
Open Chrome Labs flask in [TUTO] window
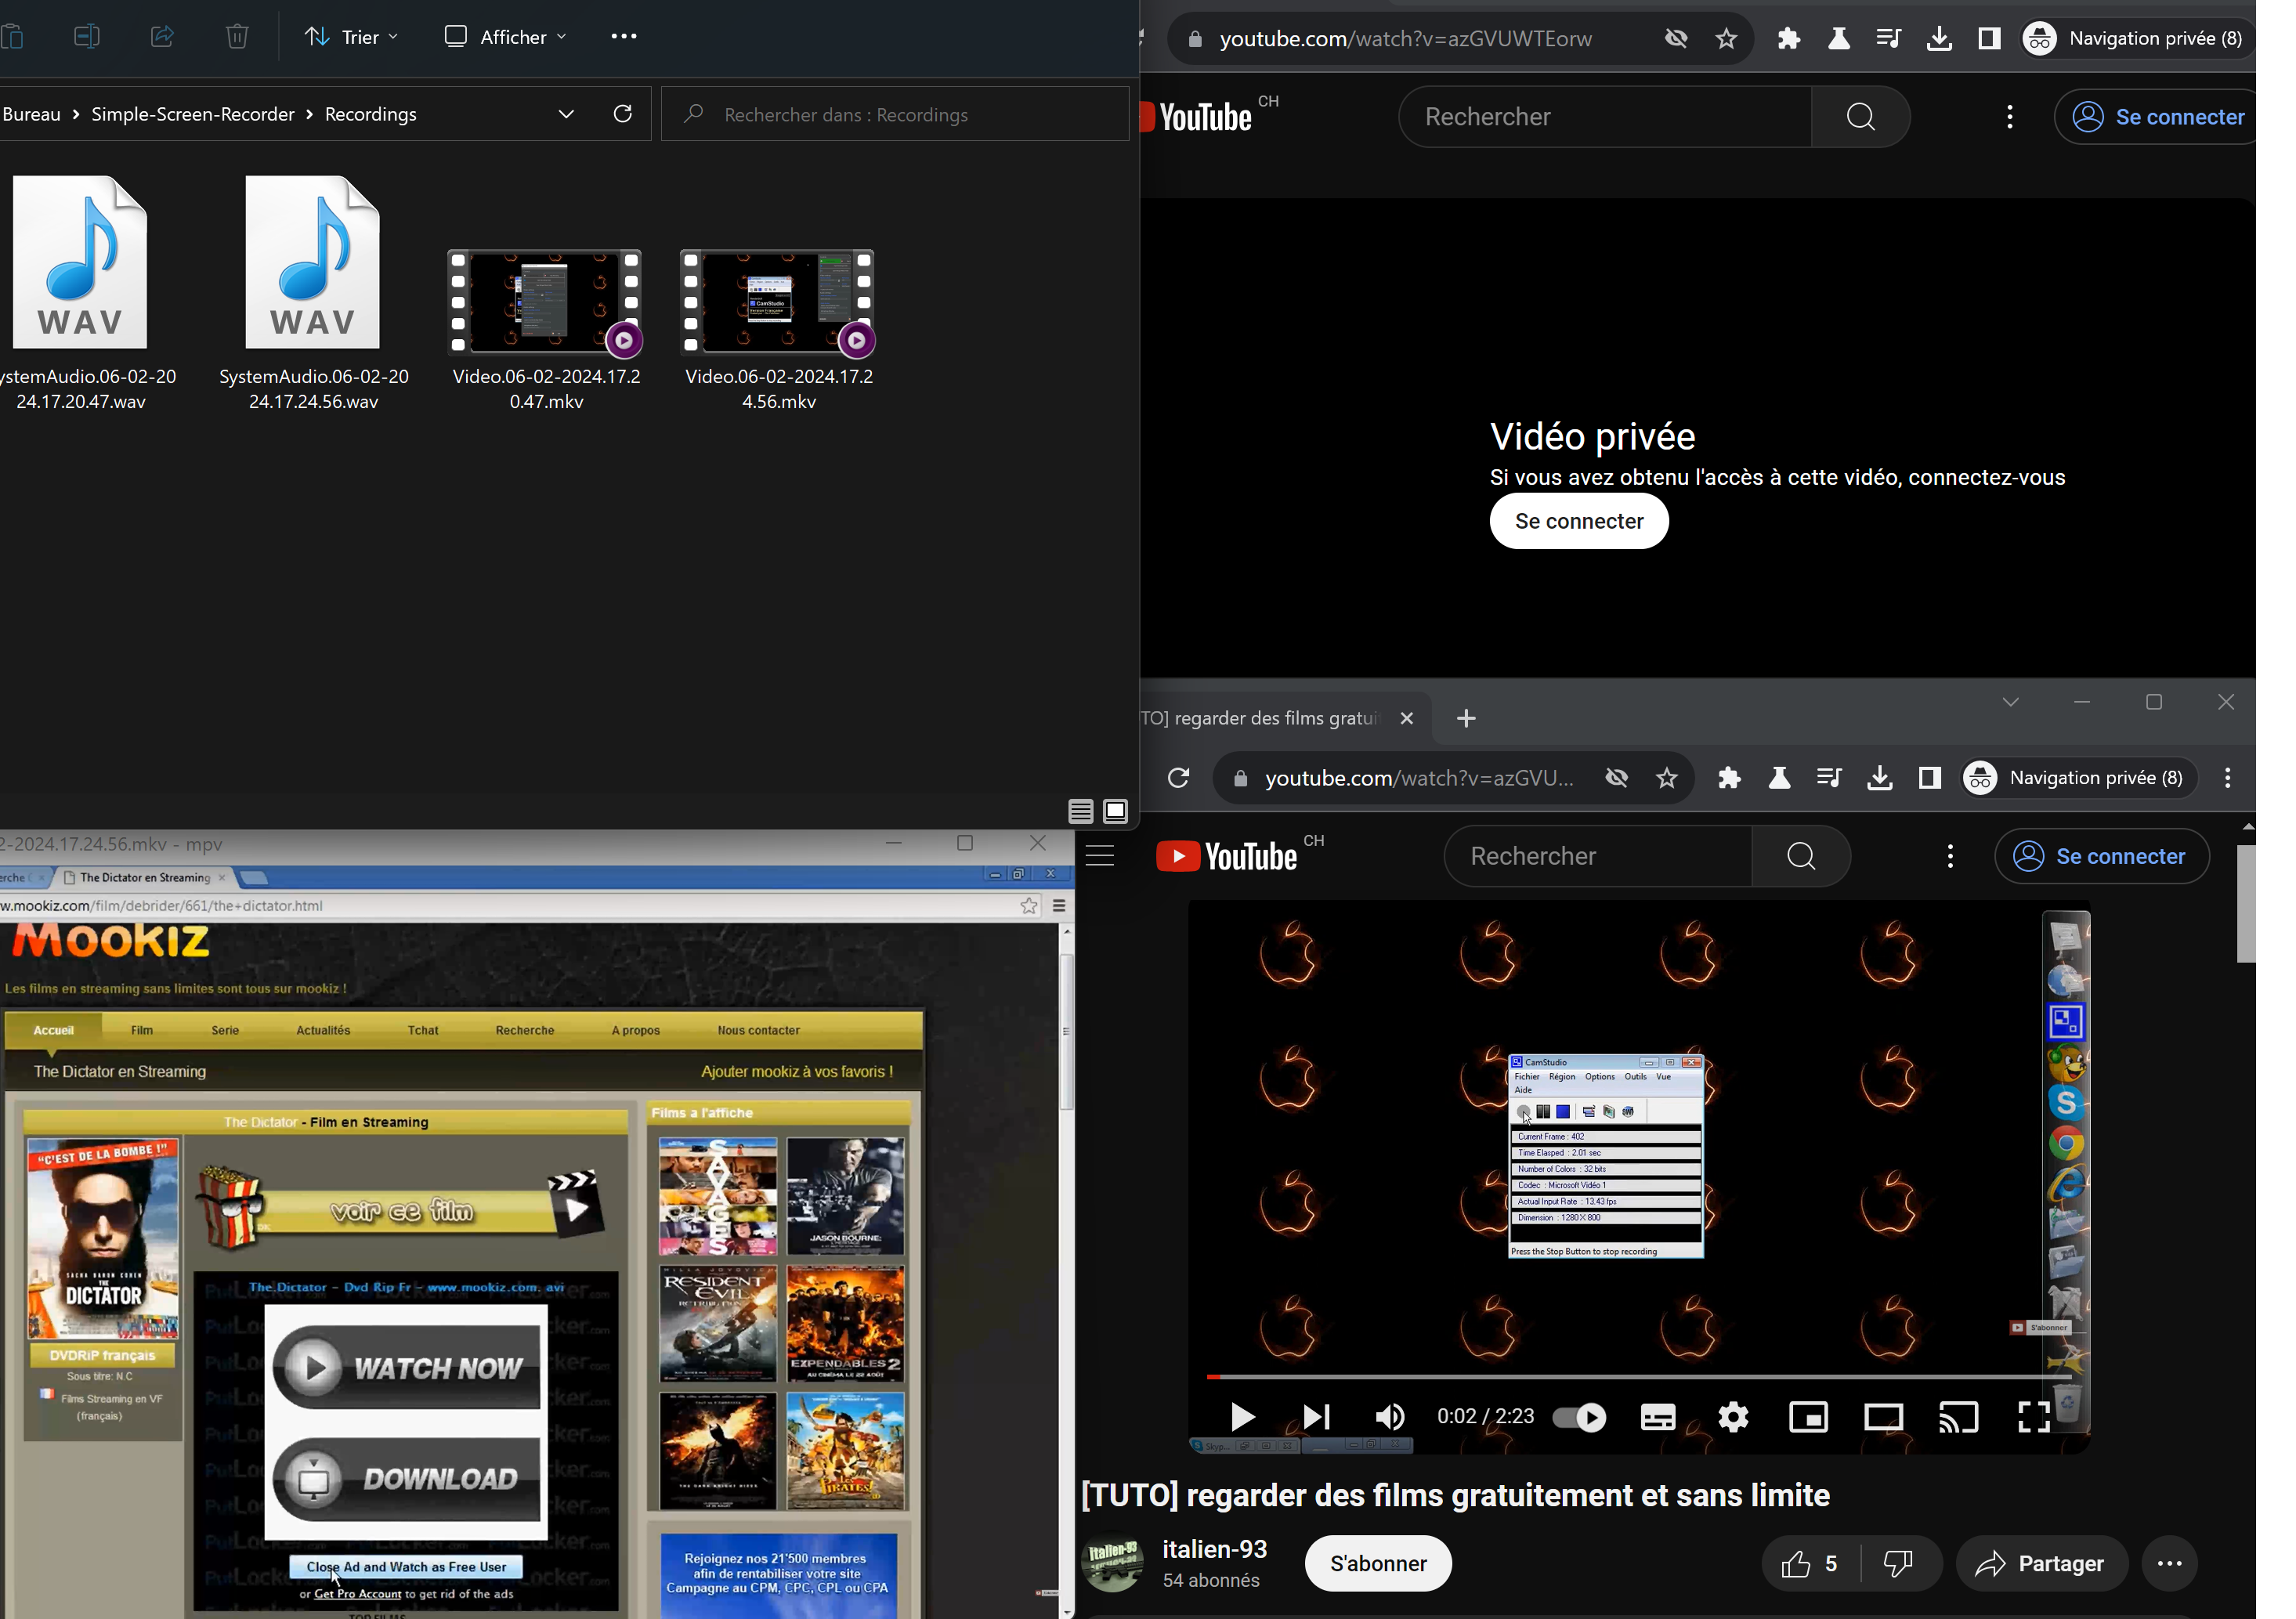pos(1779,778)
